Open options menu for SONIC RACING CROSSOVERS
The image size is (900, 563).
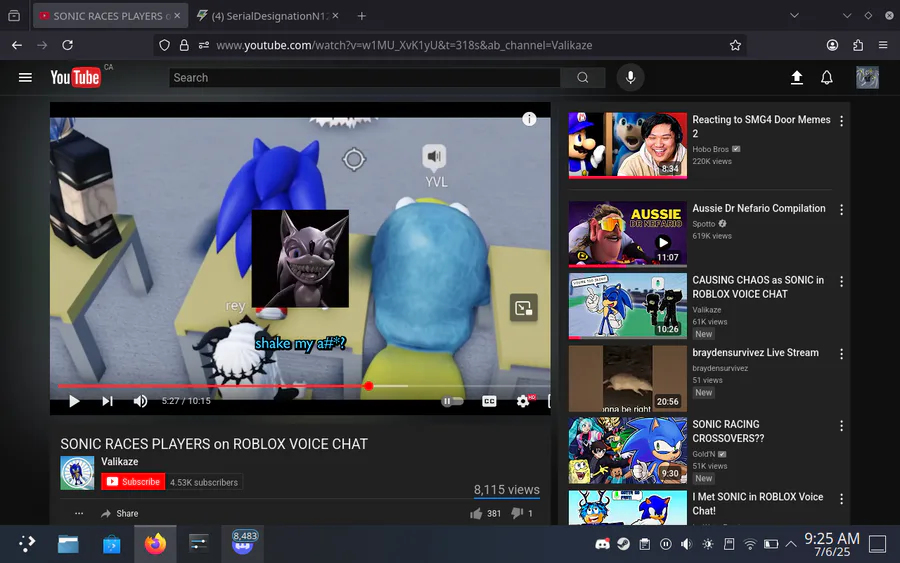[x=841, y=426]
